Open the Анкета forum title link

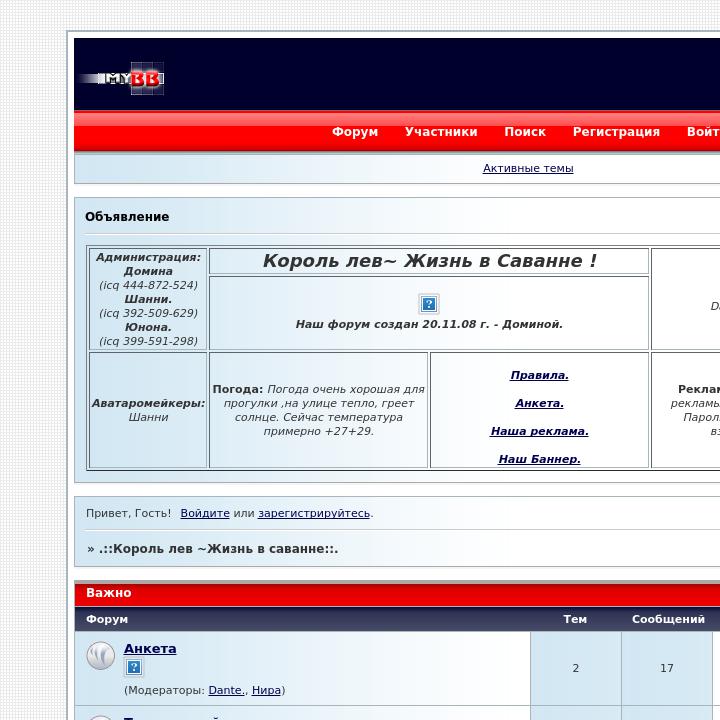[150, 648]
